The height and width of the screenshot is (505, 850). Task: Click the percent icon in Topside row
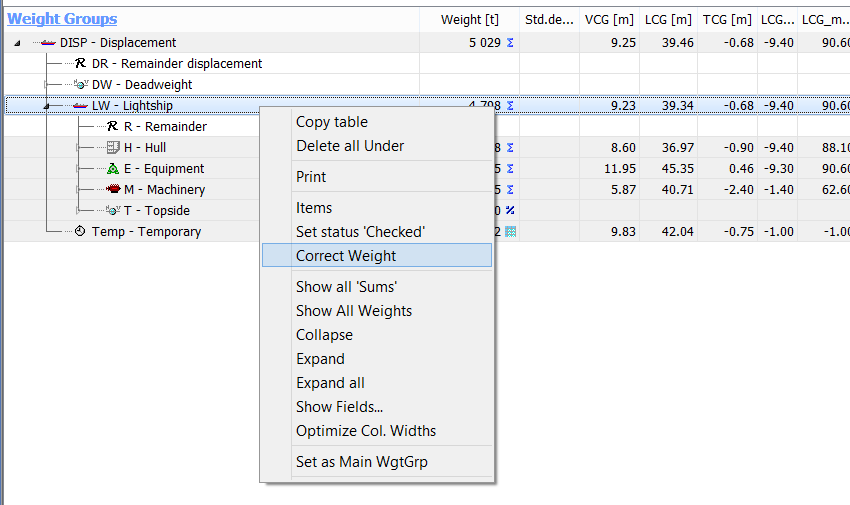[x=510, y=210]
